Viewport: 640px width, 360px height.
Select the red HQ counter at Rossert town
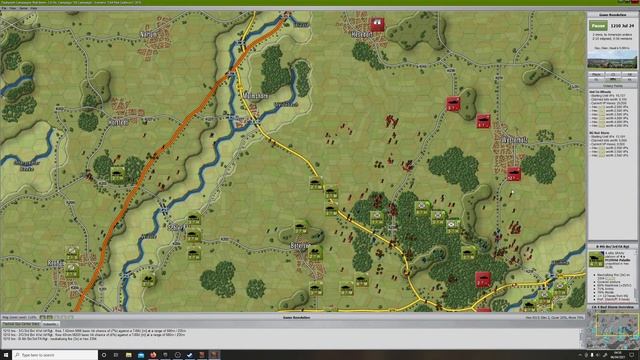(x=377, y=24)
